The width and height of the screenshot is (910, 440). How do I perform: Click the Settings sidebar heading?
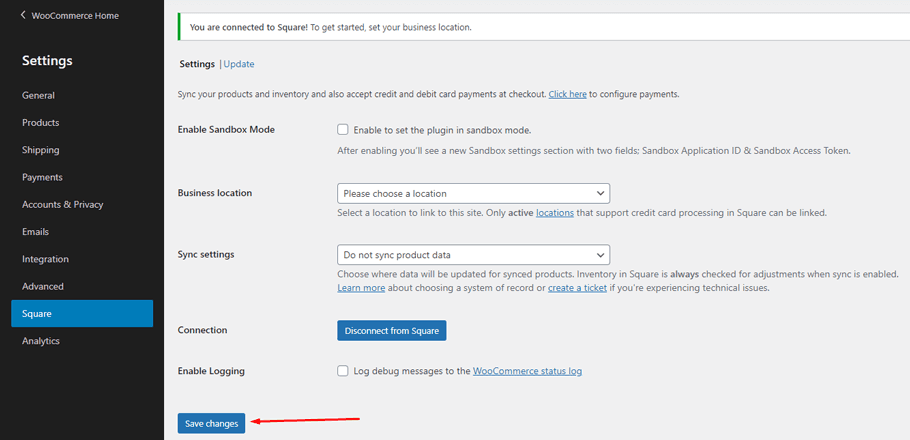(47, 60)
